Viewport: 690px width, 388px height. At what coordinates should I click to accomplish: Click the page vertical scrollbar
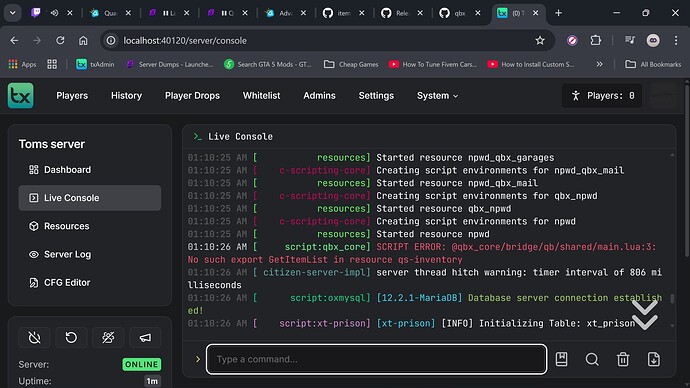[687, 169]
